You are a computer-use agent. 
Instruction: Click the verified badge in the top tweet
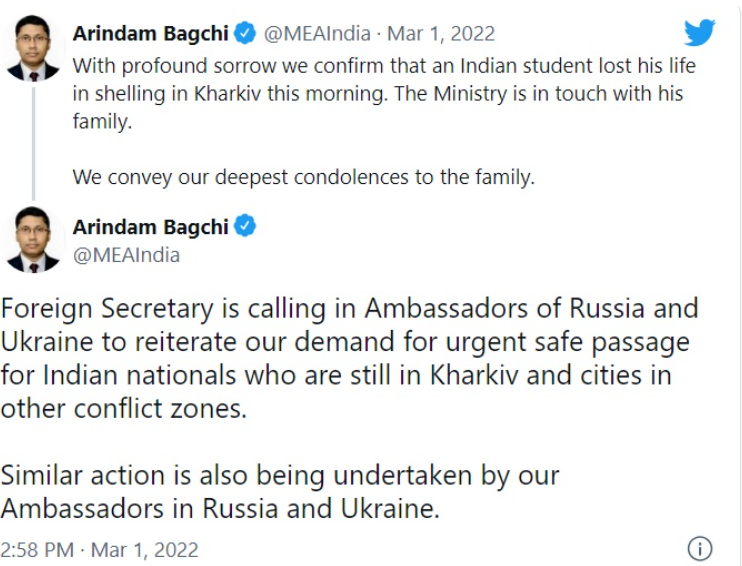tap(245, 33)
